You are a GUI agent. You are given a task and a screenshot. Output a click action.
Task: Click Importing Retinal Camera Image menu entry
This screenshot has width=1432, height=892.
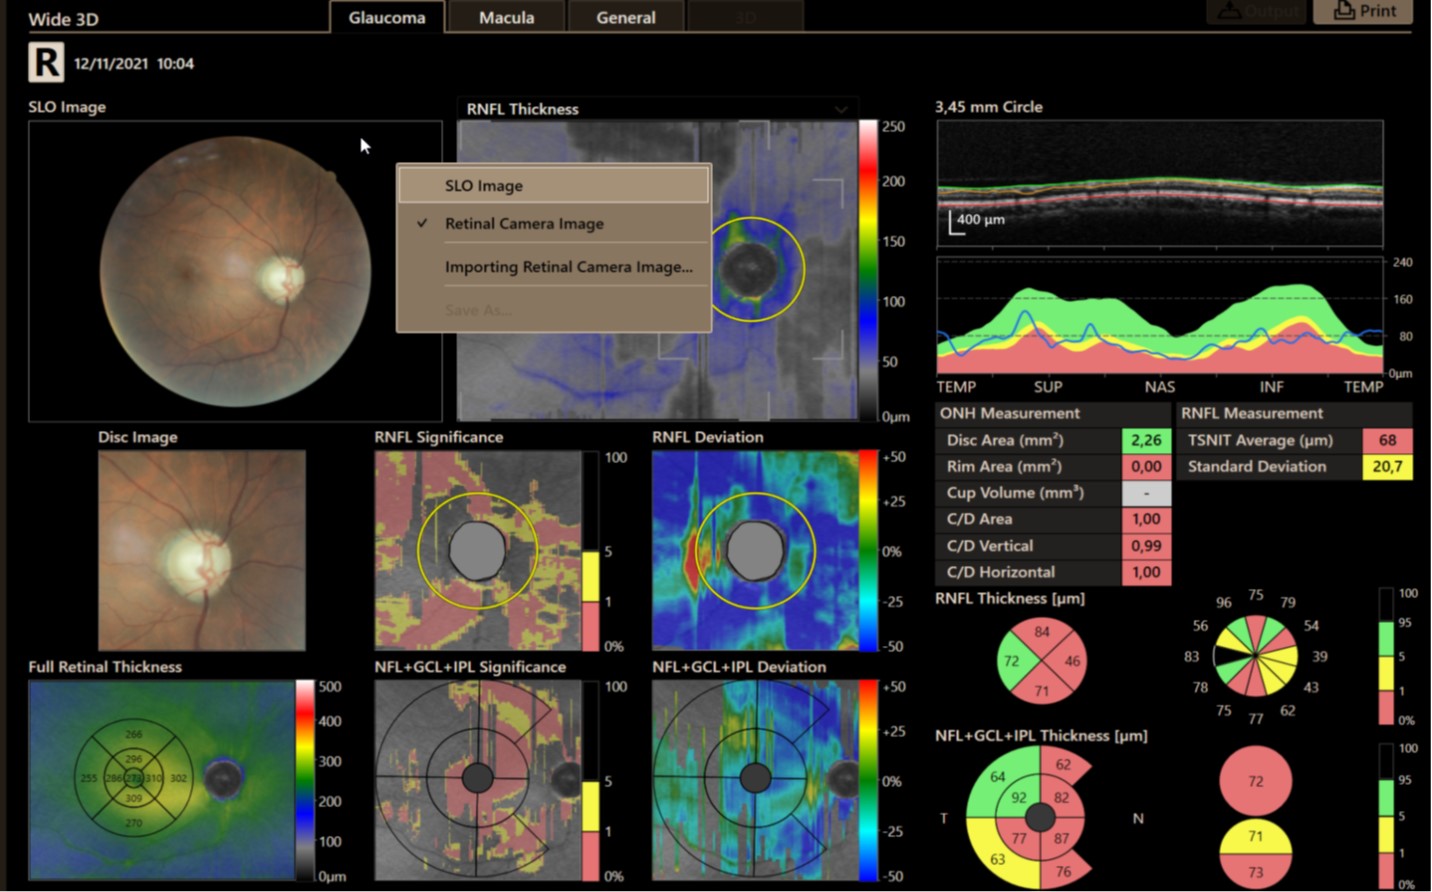coord(568,267)
